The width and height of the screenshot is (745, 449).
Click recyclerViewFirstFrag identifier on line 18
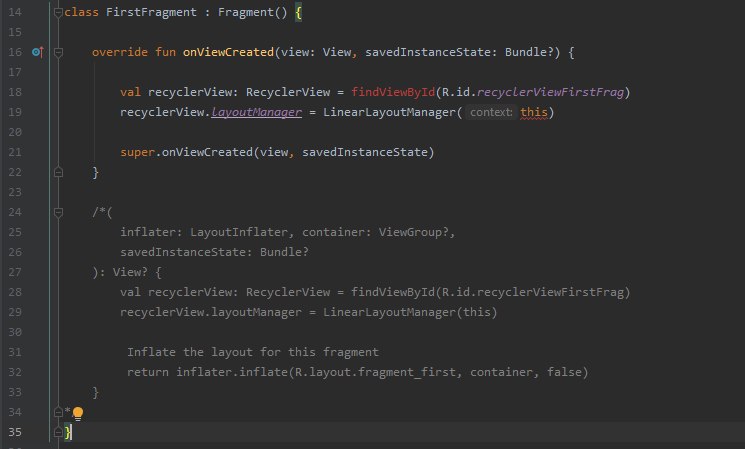click(550, 92)
